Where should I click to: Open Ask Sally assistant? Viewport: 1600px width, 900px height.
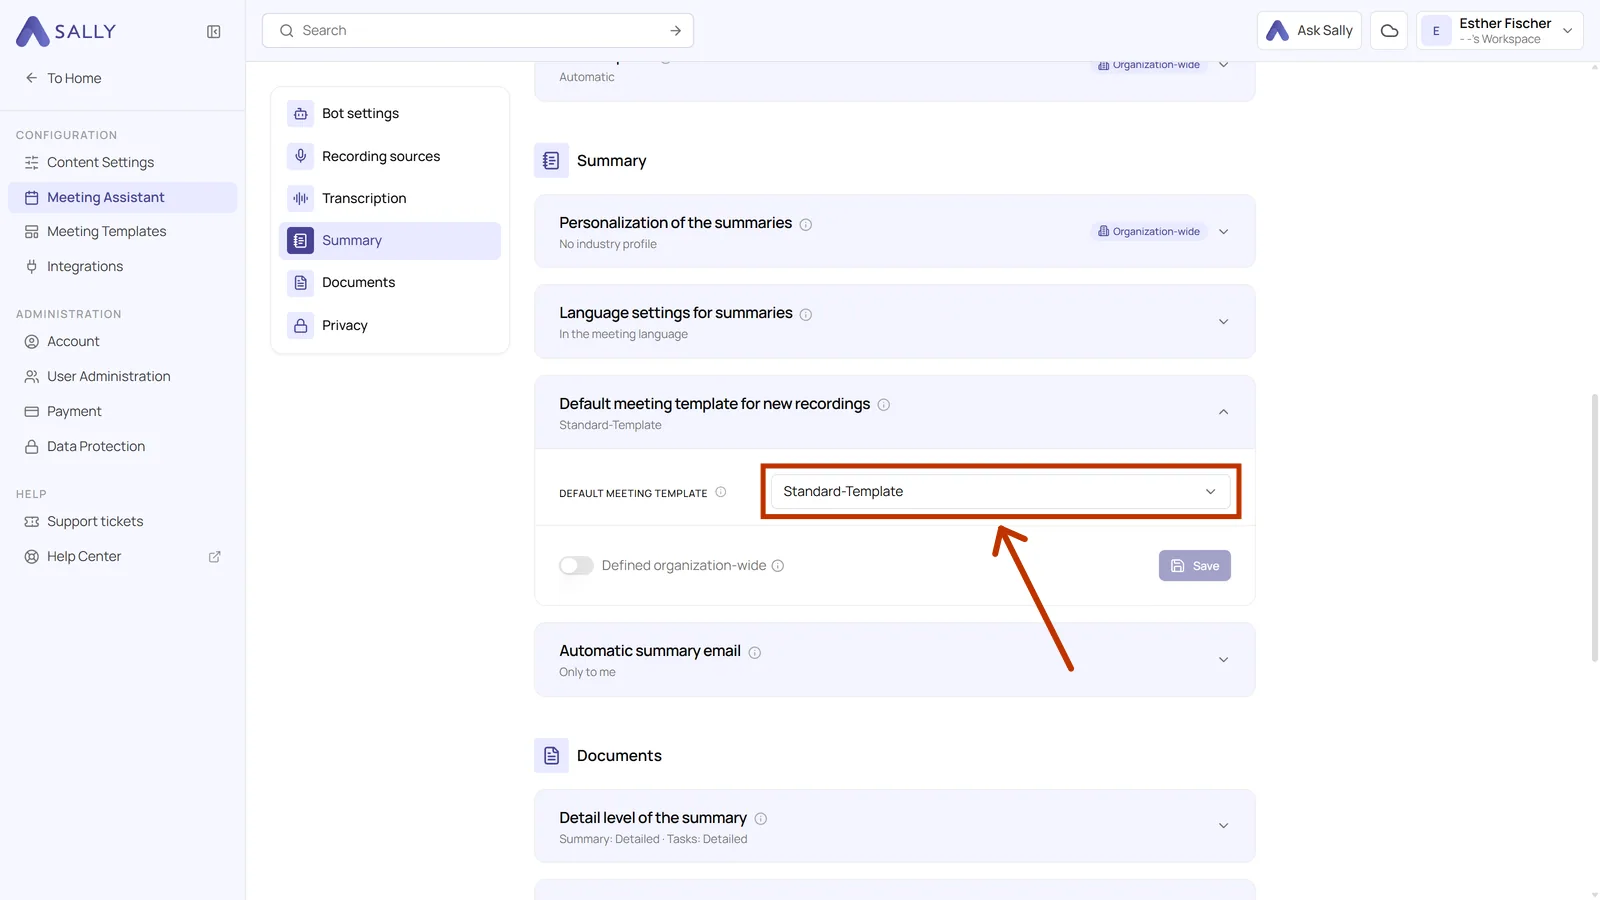point(1309,31)
